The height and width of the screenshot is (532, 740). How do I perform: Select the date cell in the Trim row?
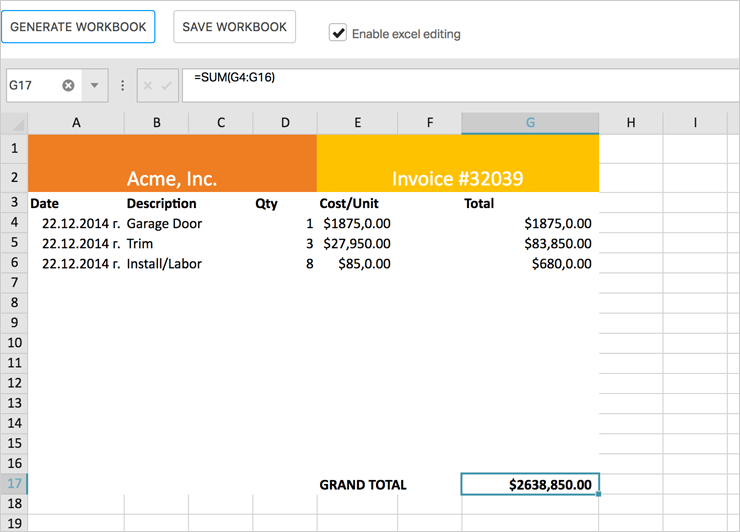click(x=76, y=244)
